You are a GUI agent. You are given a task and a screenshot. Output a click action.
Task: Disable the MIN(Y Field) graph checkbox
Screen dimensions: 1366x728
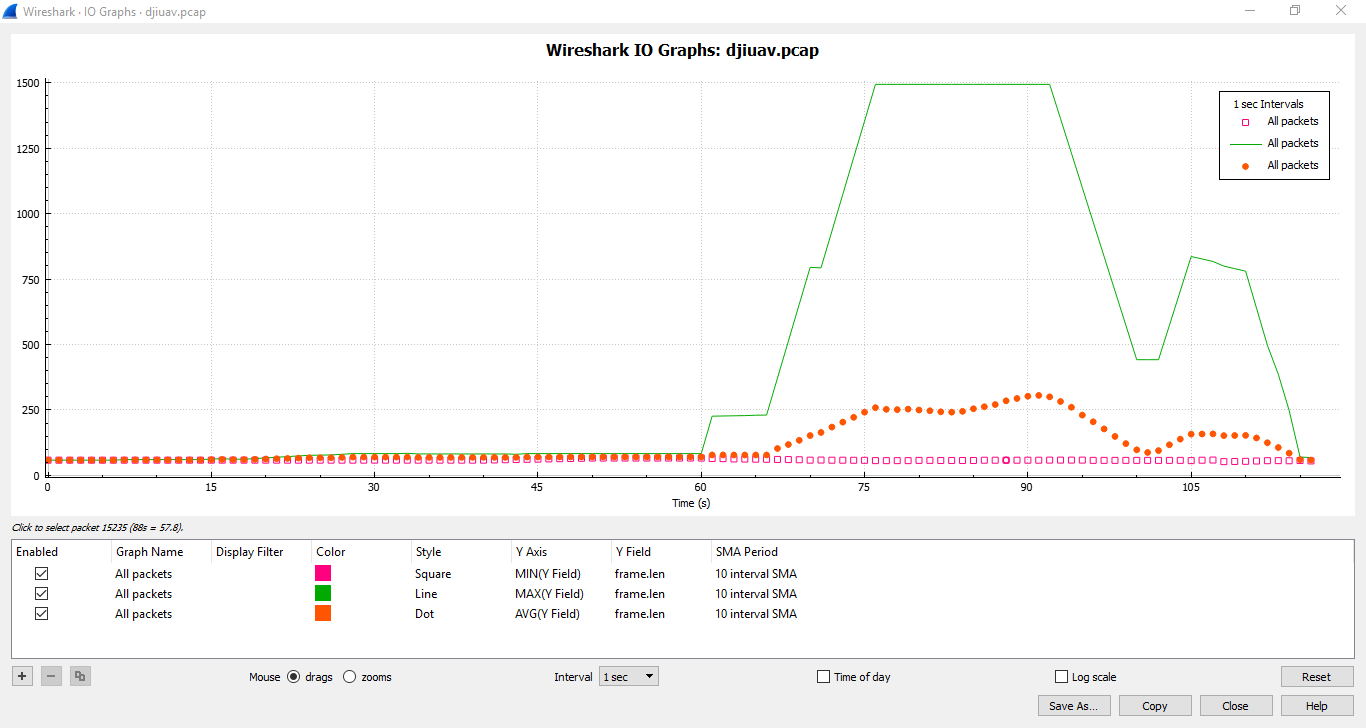tap(42, 574)
